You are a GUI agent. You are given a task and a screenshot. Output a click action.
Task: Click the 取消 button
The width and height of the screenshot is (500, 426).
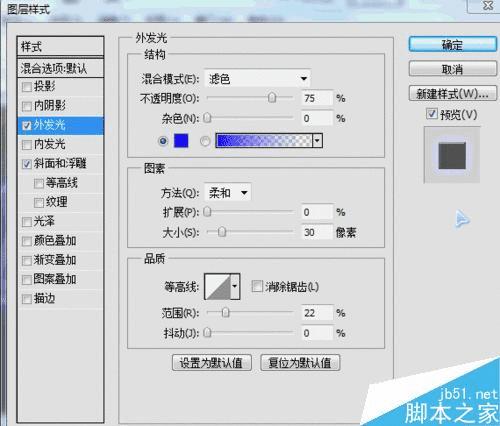pos(453,69)
